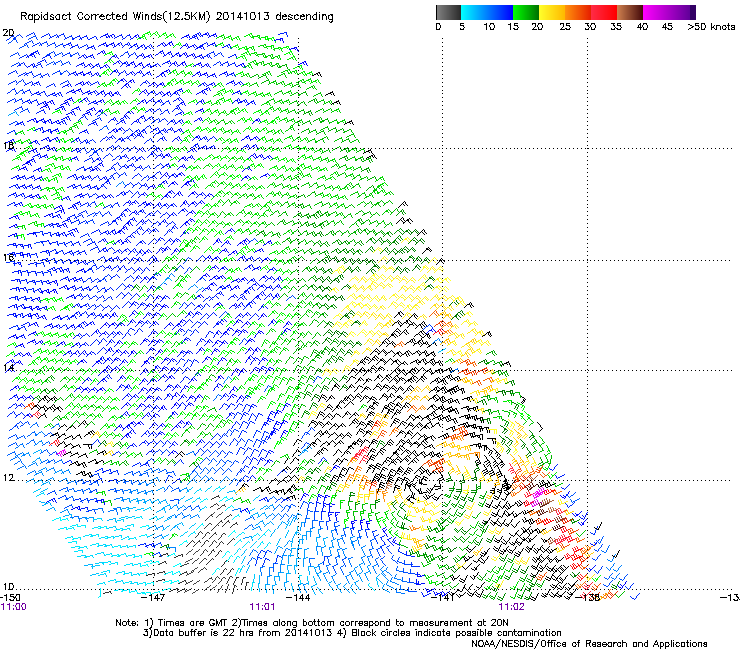Click the purple time label '11:00'

point(14,607)
